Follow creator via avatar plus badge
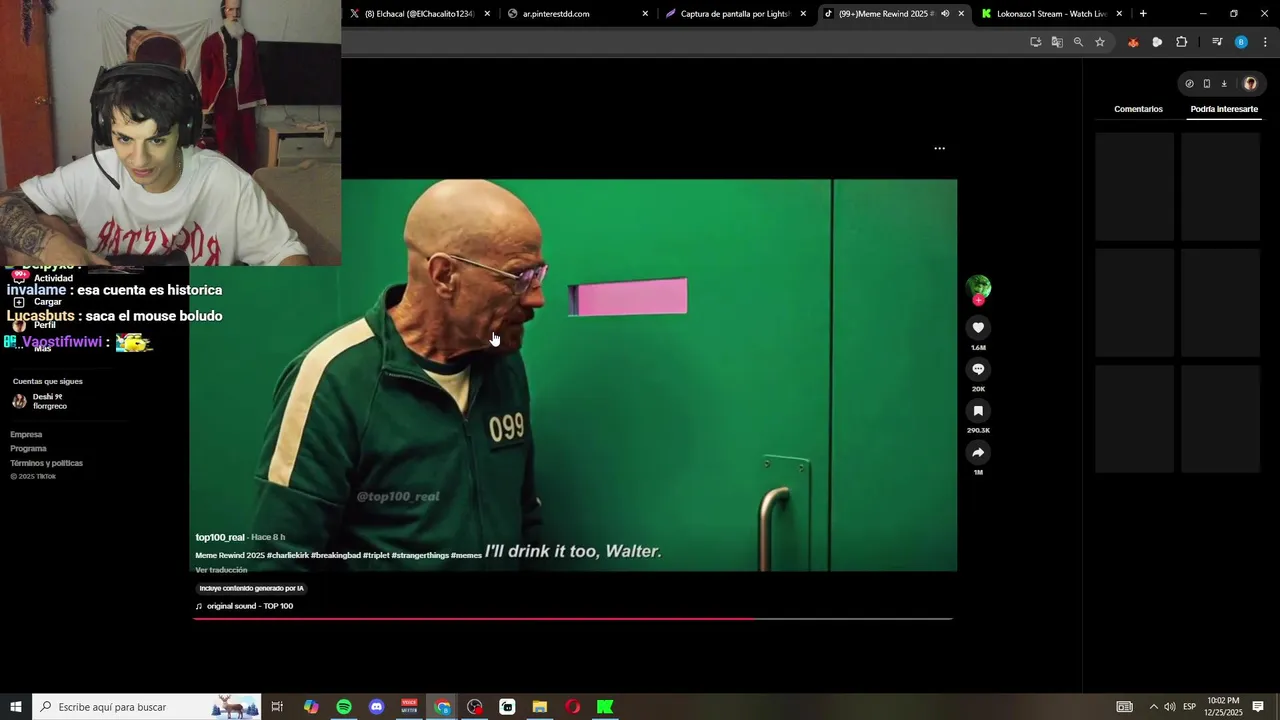 tap(978, 300)
